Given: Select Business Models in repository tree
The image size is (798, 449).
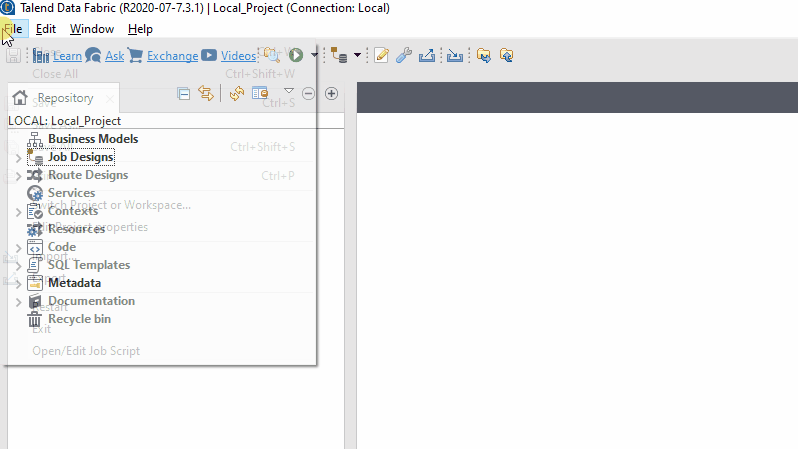Looking at the screenshot, I should (92, 139).
